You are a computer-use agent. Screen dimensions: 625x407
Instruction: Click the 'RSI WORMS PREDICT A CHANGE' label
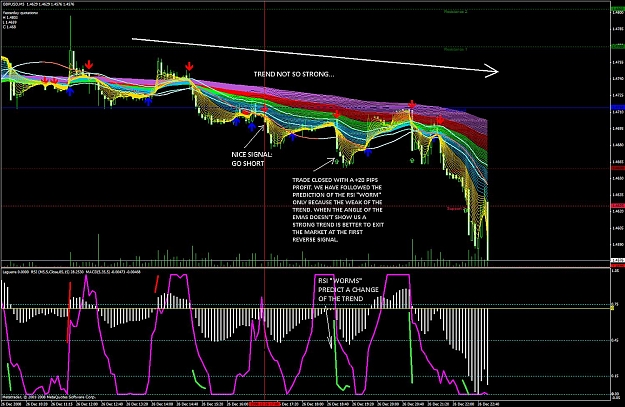pos(348,289)
